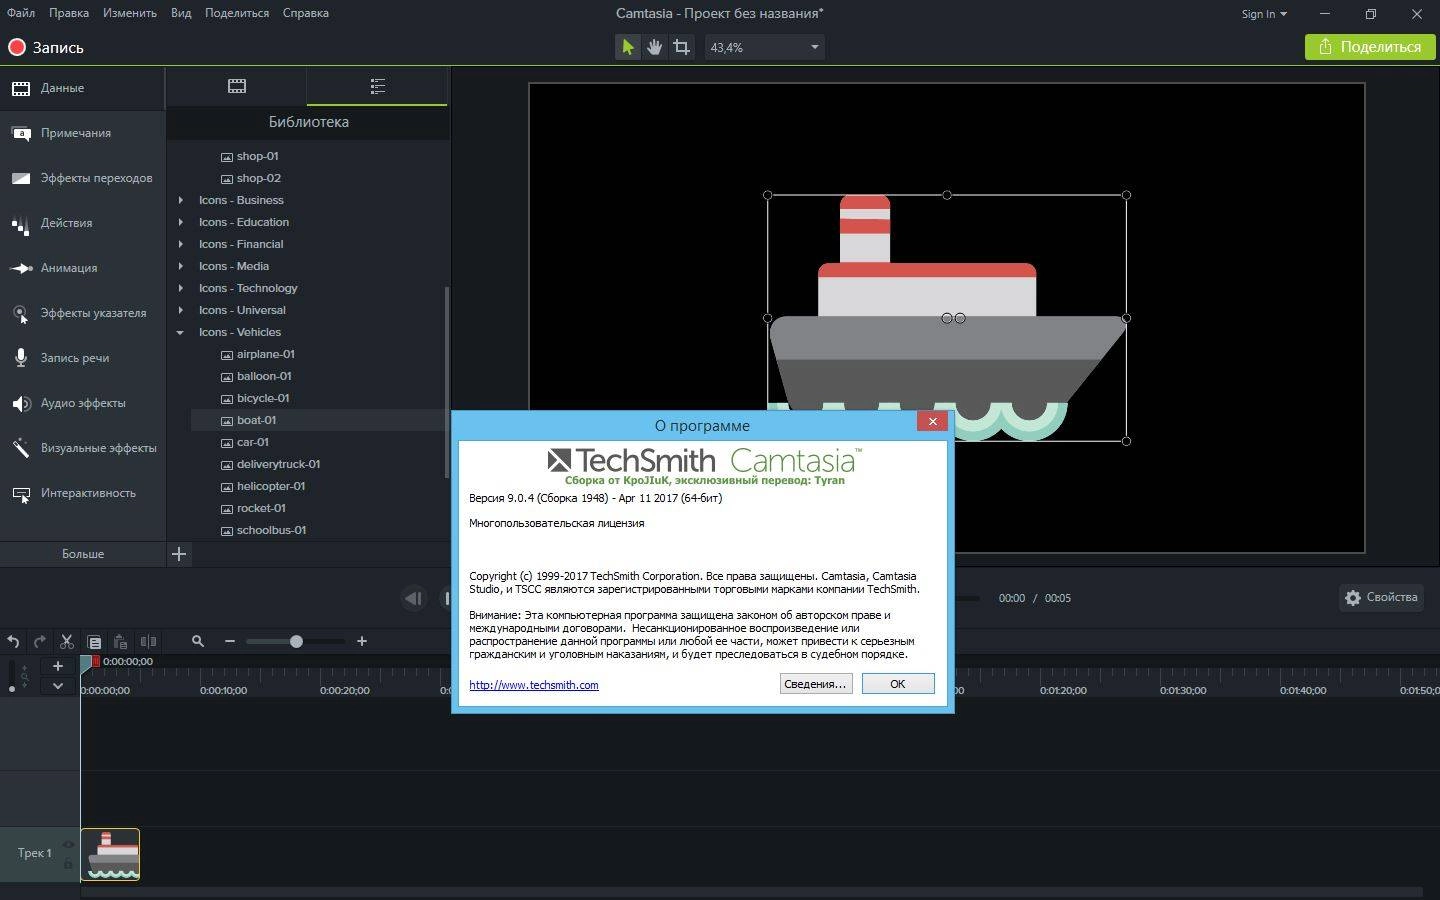The image size is (1440, 900).
Task: Open the 43,4% canvas zoom dropdown
Action: point(765,47)
